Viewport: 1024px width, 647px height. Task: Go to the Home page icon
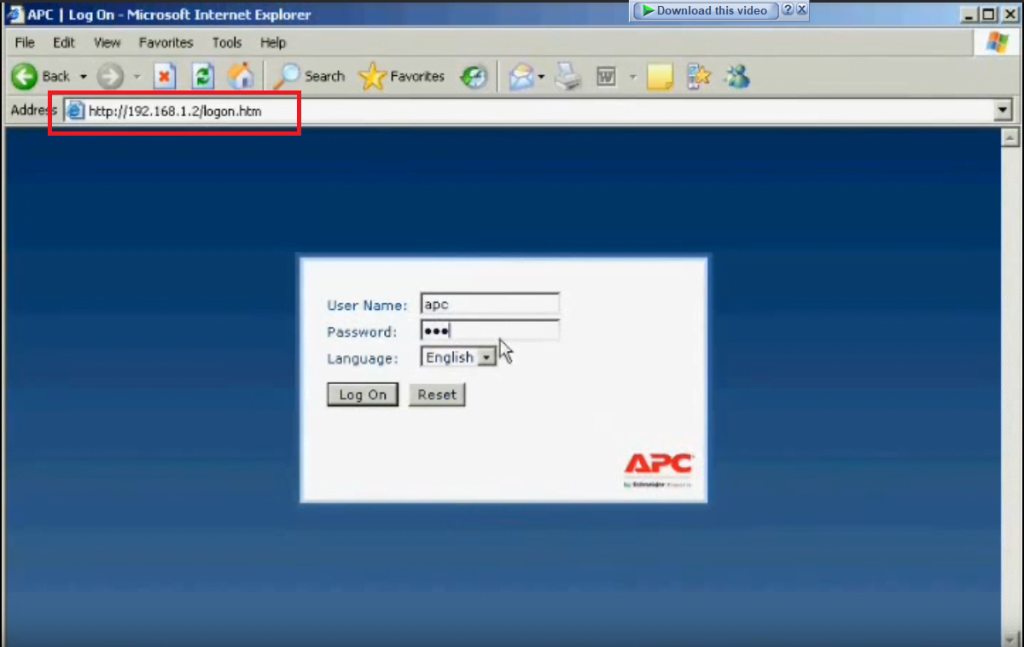240,76
